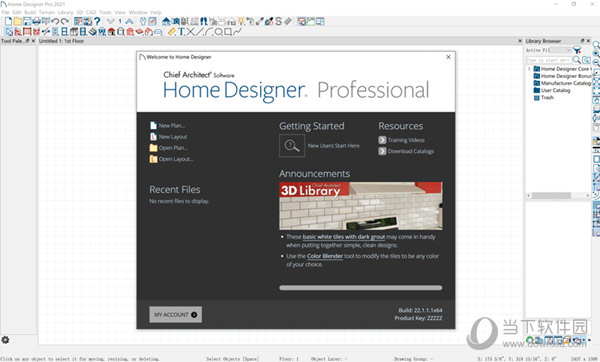Open the 3D Library announcement image
Viewport: 600px width, 362px height.
pyautogui.click(x=361, y=206)
